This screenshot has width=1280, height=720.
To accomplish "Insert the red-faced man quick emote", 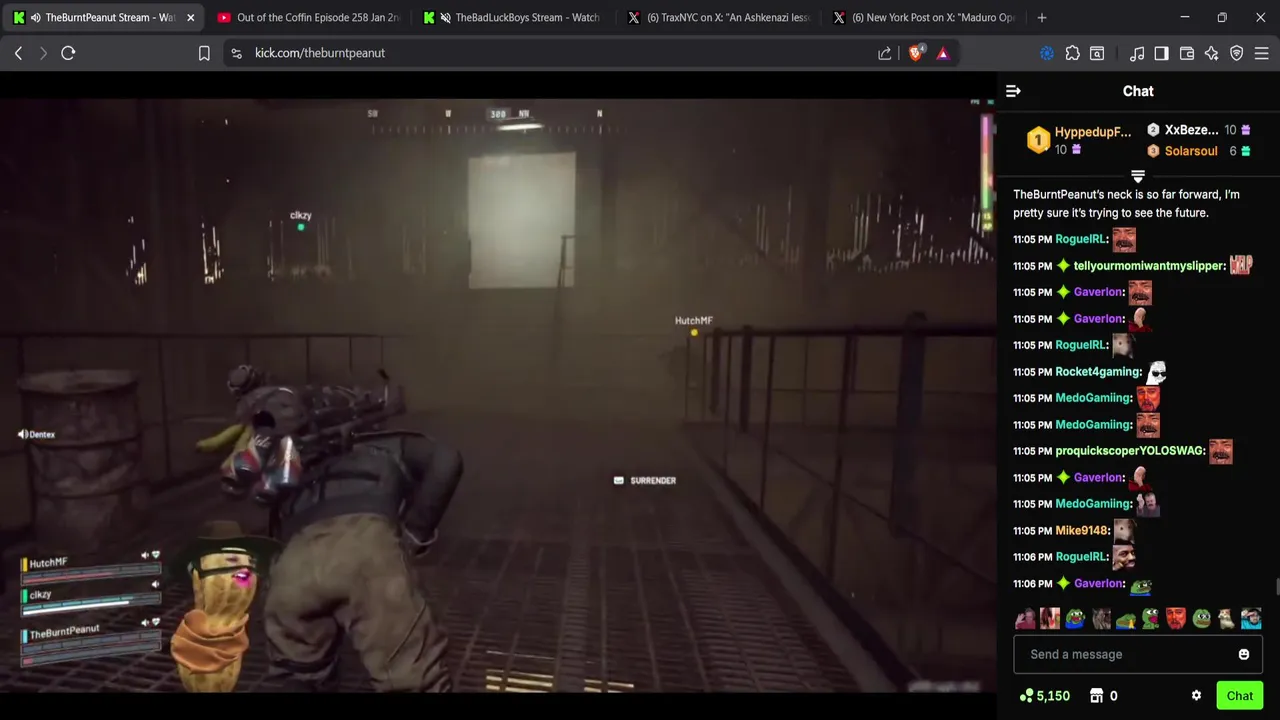I will [1176, 619].
